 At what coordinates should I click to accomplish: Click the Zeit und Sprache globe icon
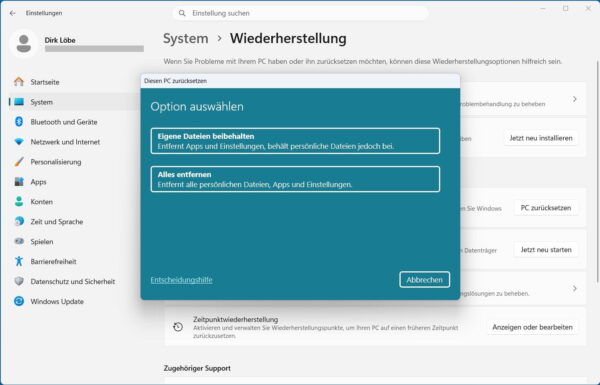pos(19,221)
